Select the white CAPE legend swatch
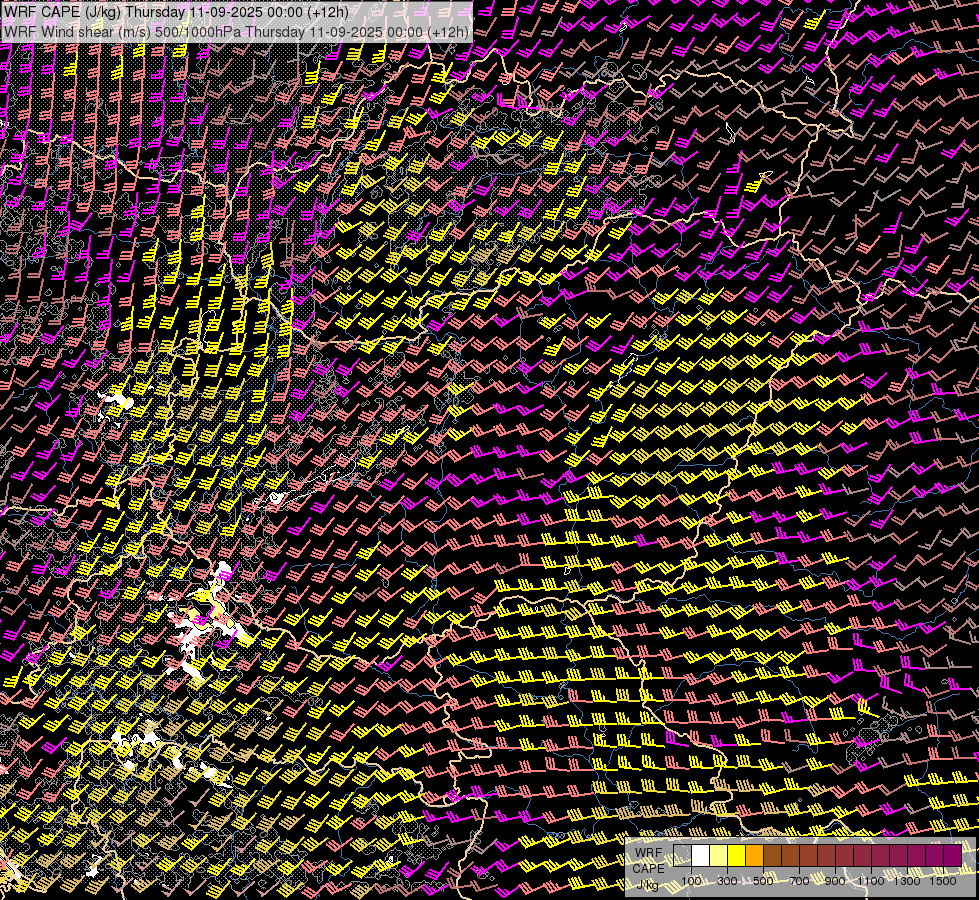979x900 pixels. pos(701,855)
